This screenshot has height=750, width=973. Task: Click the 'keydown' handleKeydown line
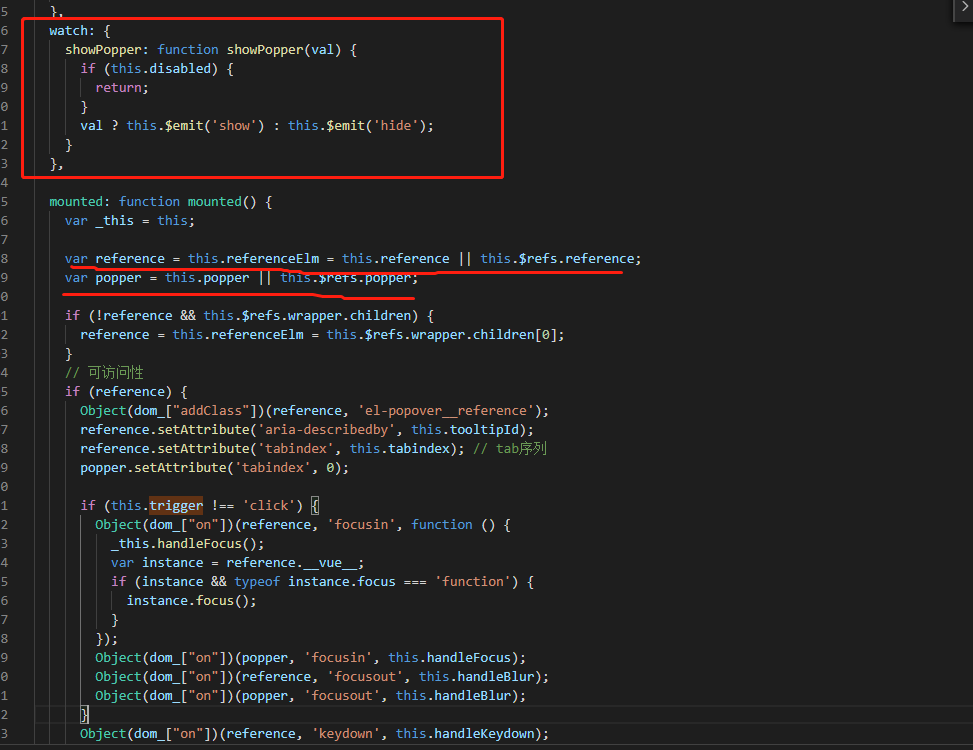(x=315, y=734)
